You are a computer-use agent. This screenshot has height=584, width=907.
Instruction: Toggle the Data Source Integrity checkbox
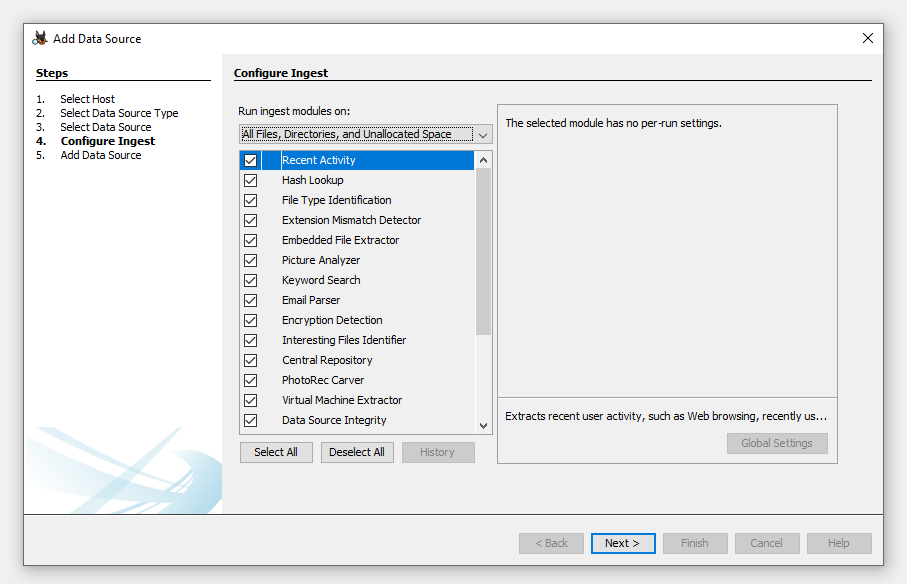point(250,420)
